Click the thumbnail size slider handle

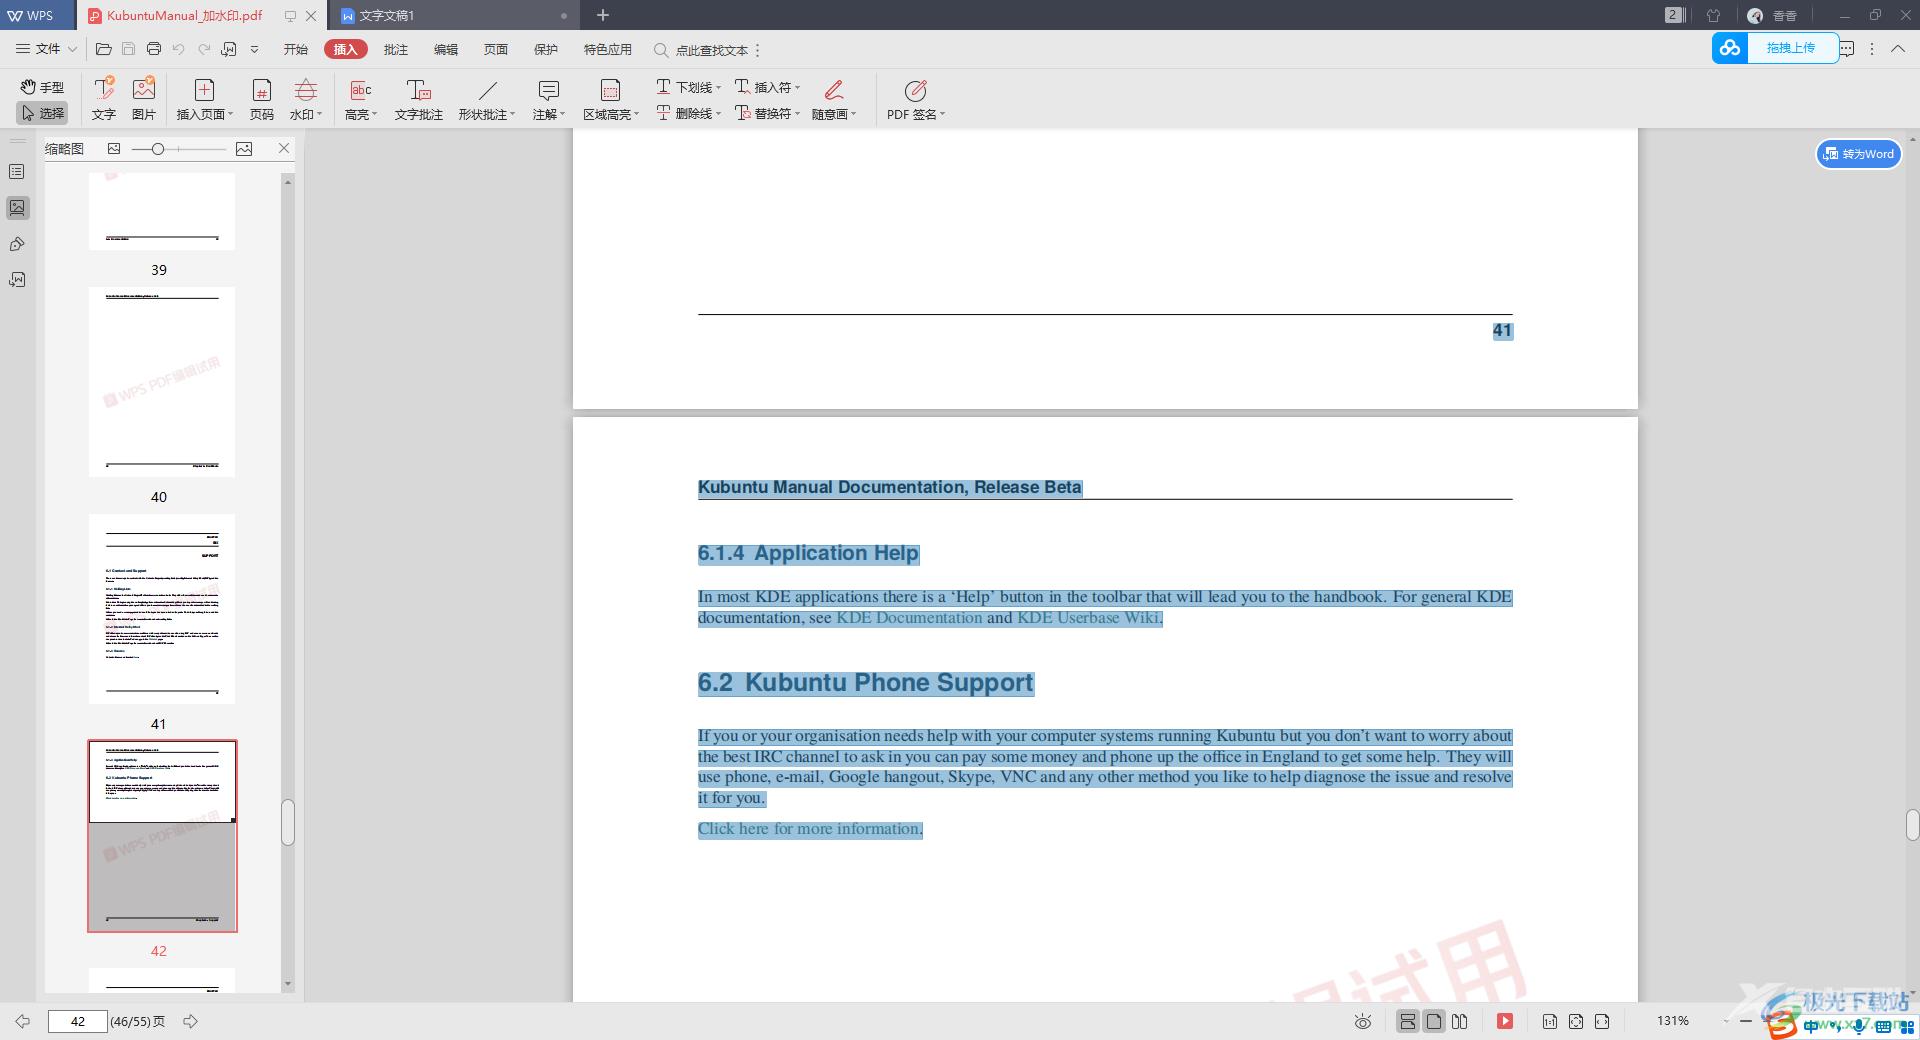158,148
